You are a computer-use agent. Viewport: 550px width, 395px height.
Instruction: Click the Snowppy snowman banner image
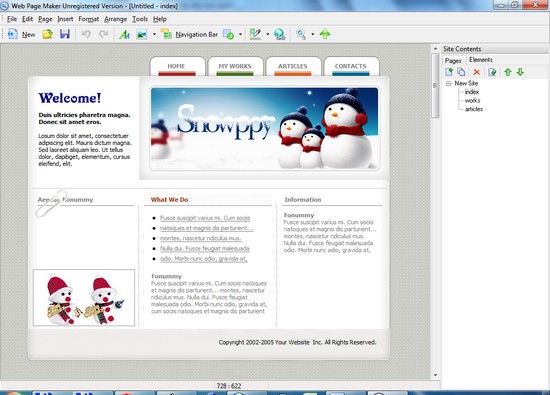pyautogui.click(x=264, y=129)
